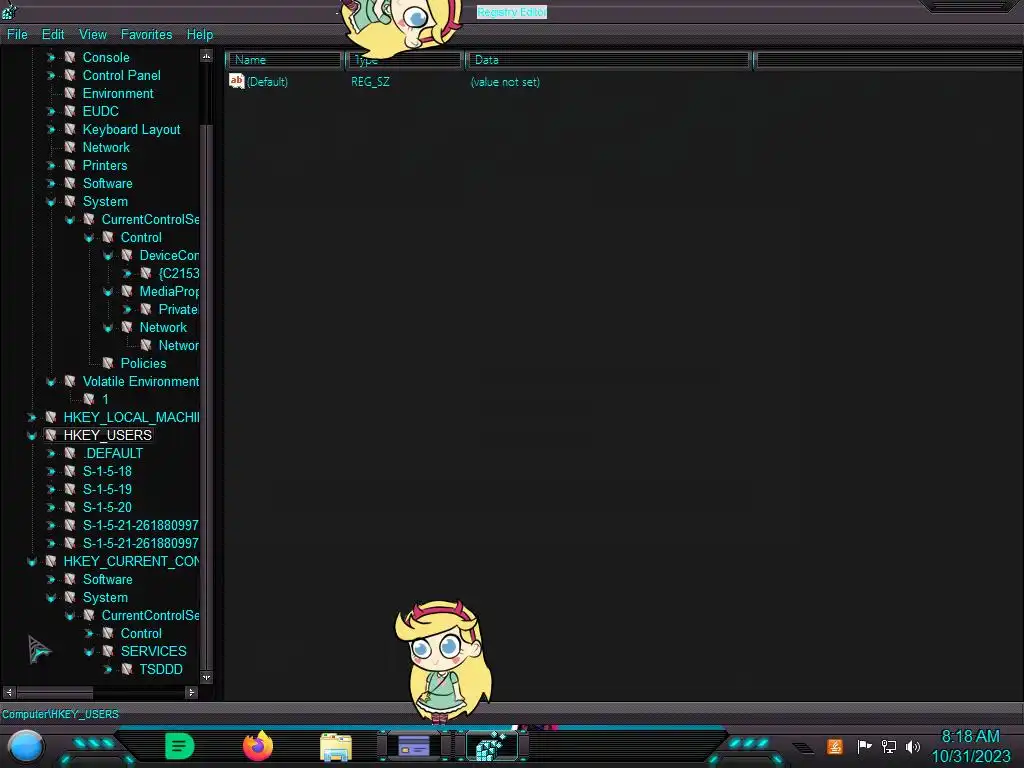Select the {C2153 device container key
Screen dimensions: 1024x768
(178, 274)
